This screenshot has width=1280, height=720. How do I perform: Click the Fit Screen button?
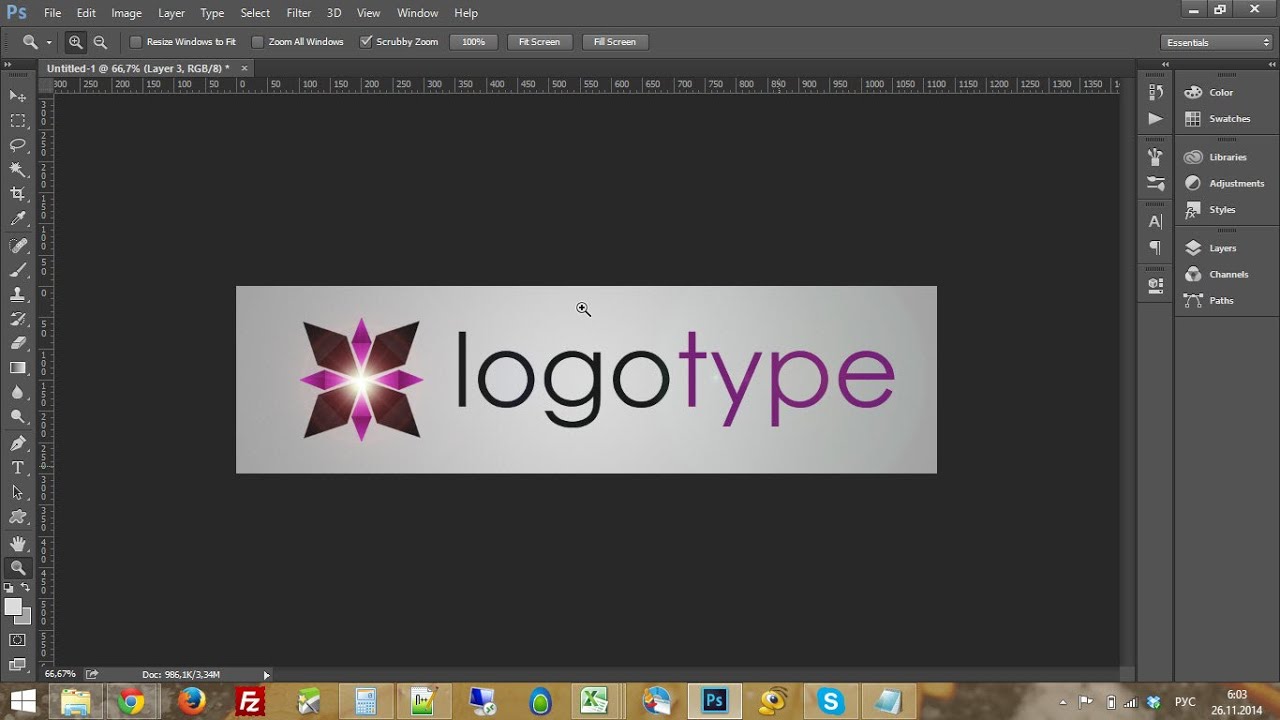(539, 42)
